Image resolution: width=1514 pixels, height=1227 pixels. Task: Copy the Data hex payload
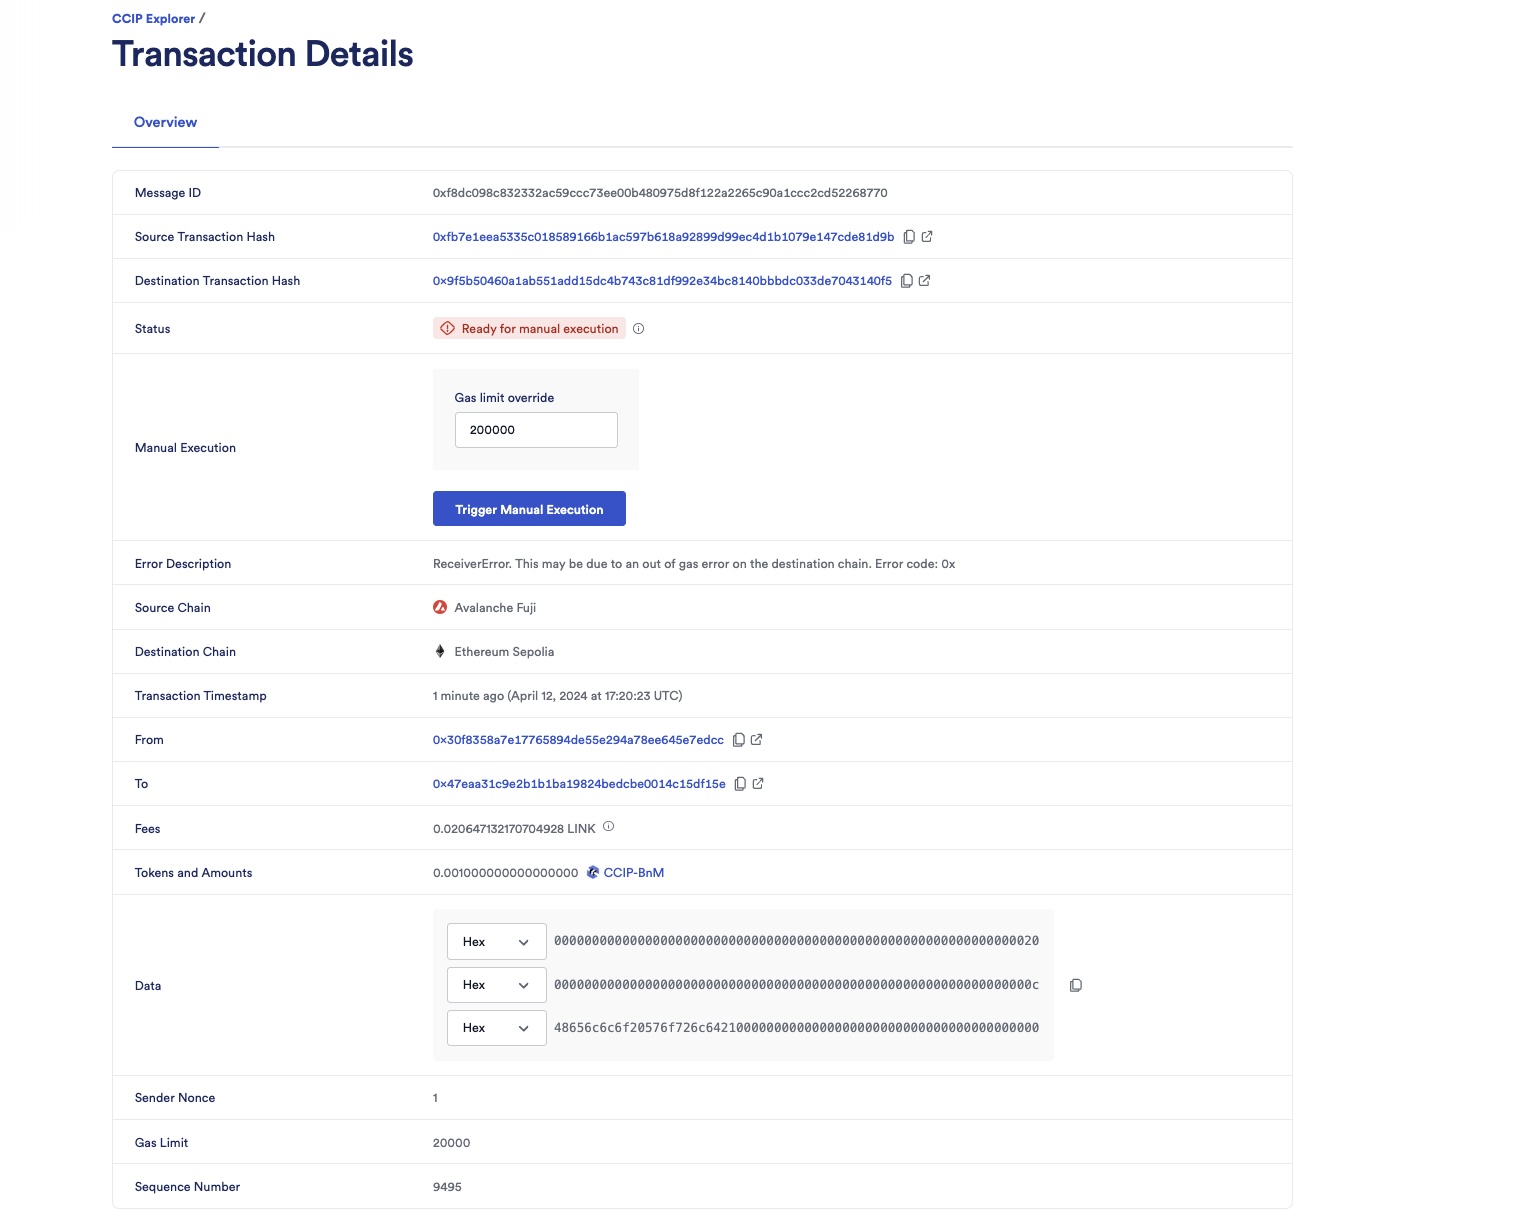pos(1076,985)
